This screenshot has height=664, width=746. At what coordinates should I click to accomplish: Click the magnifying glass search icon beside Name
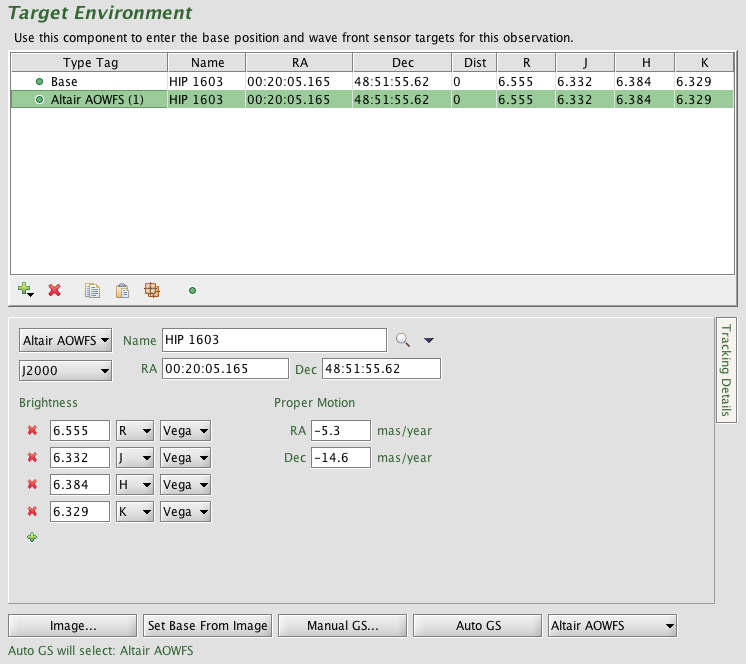[x=402, y=340]
